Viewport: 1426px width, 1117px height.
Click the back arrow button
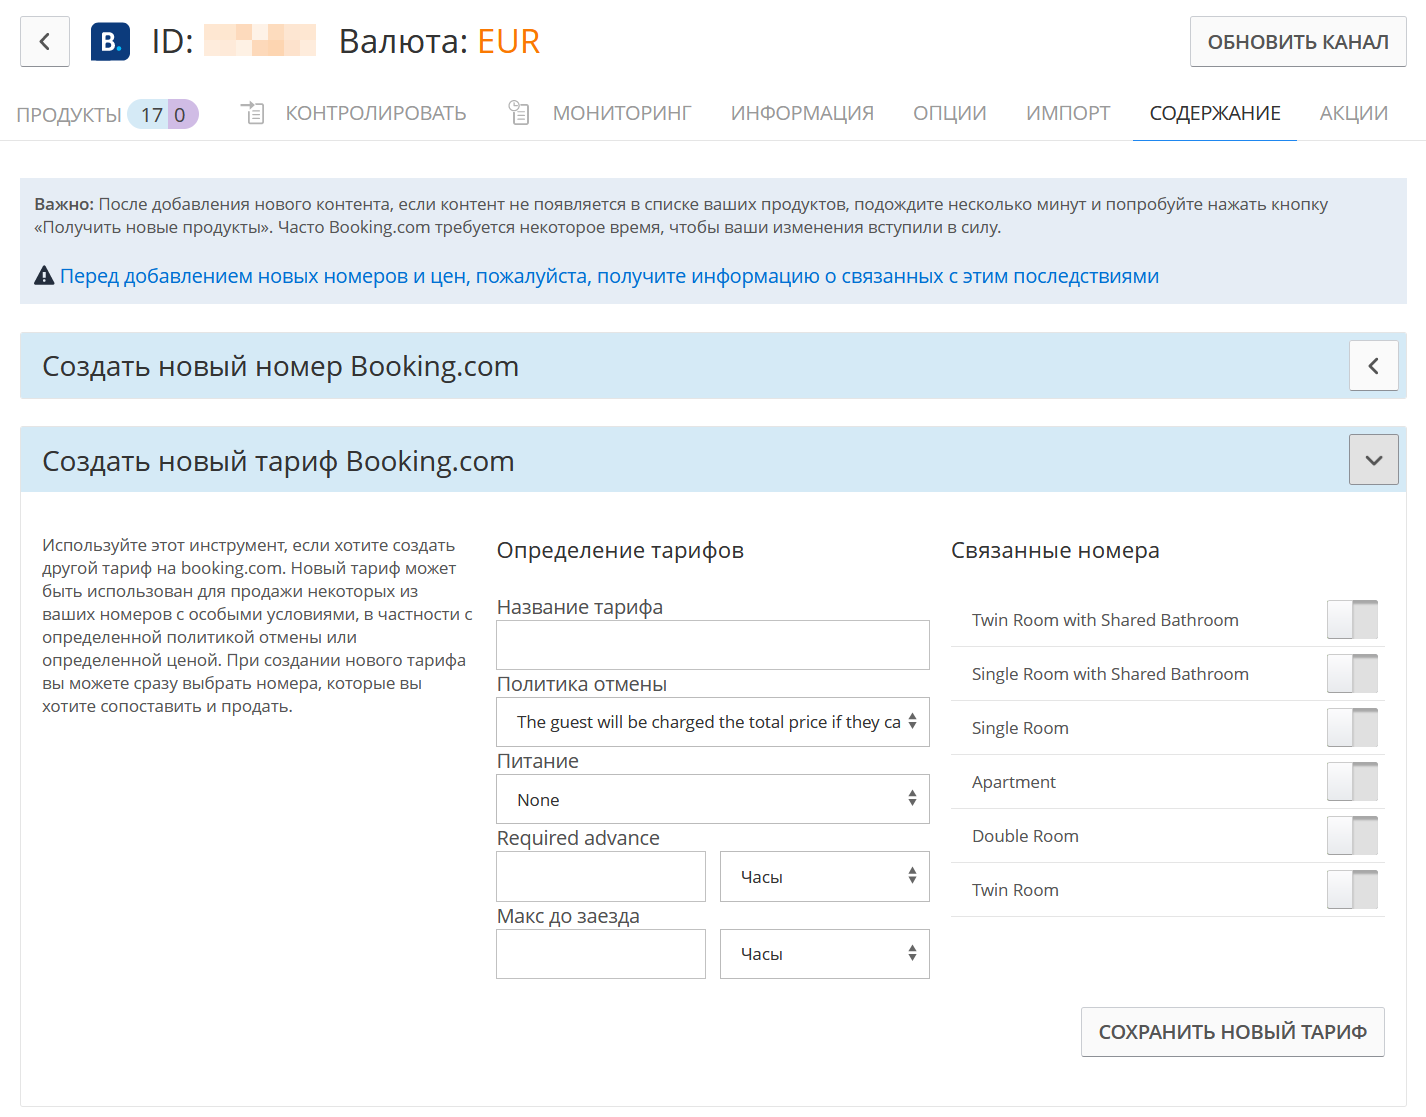[x=45, y=42]
